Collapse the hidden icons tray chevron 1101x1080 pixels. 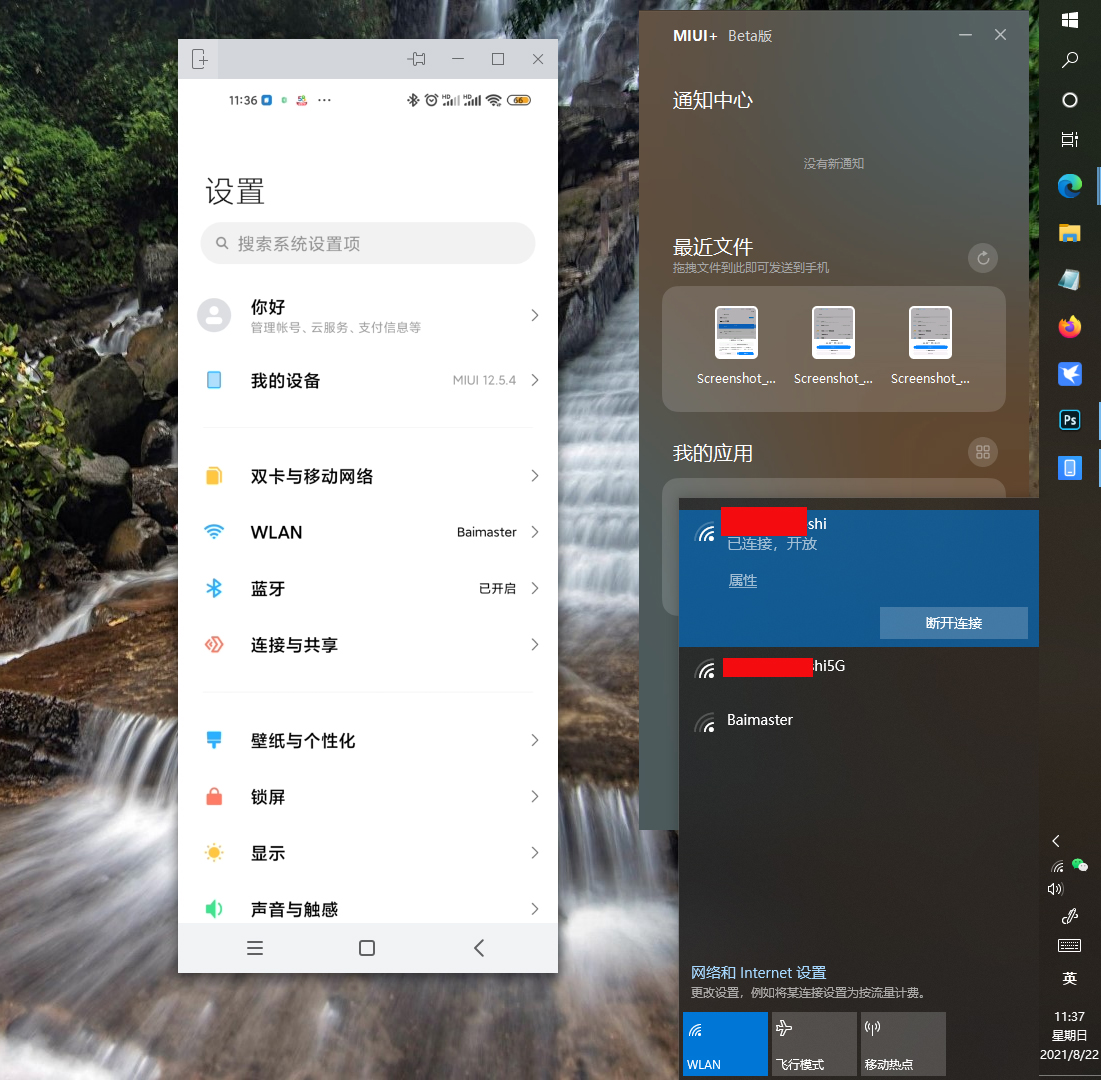(1055, 841)
